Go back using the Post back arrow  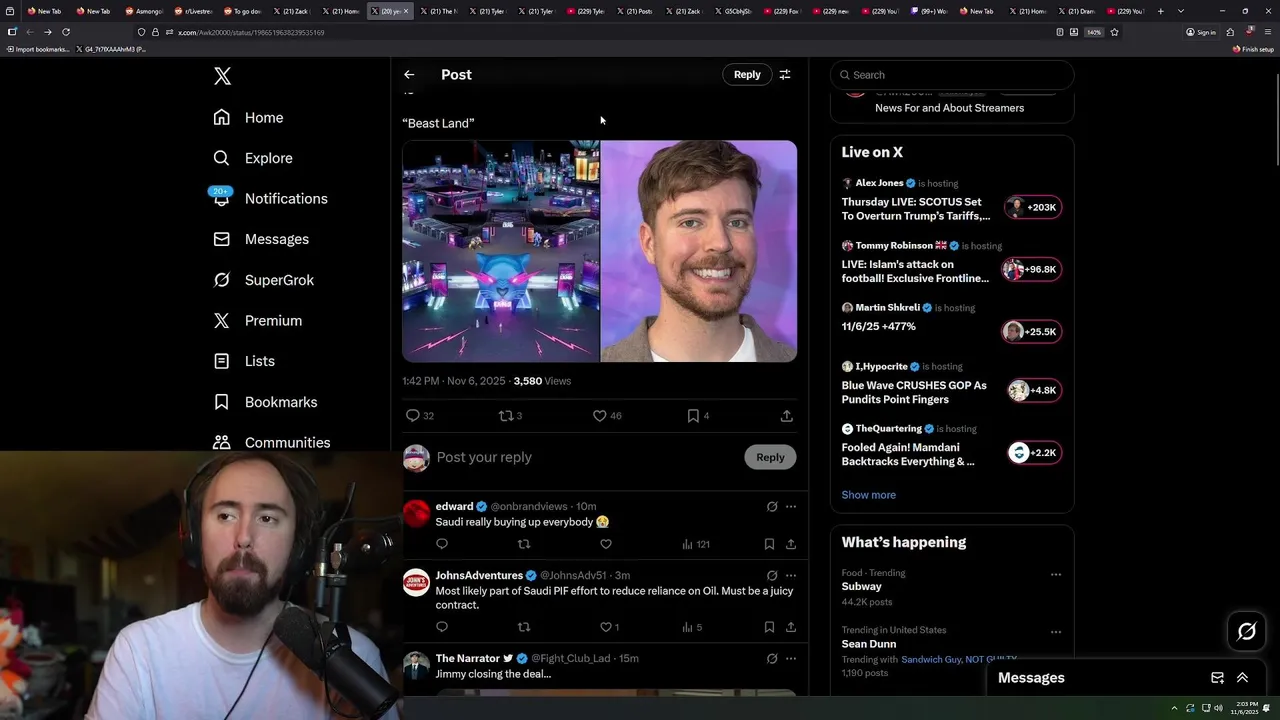pyautogui.click(x=409, y=75)
